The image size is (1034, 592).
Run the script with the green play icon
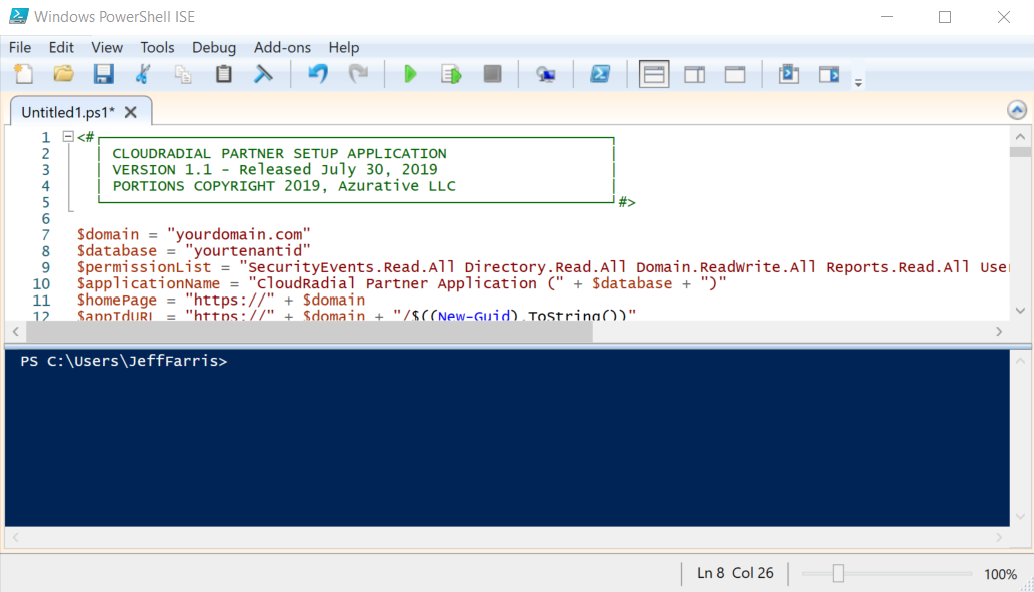click(410, 74)
